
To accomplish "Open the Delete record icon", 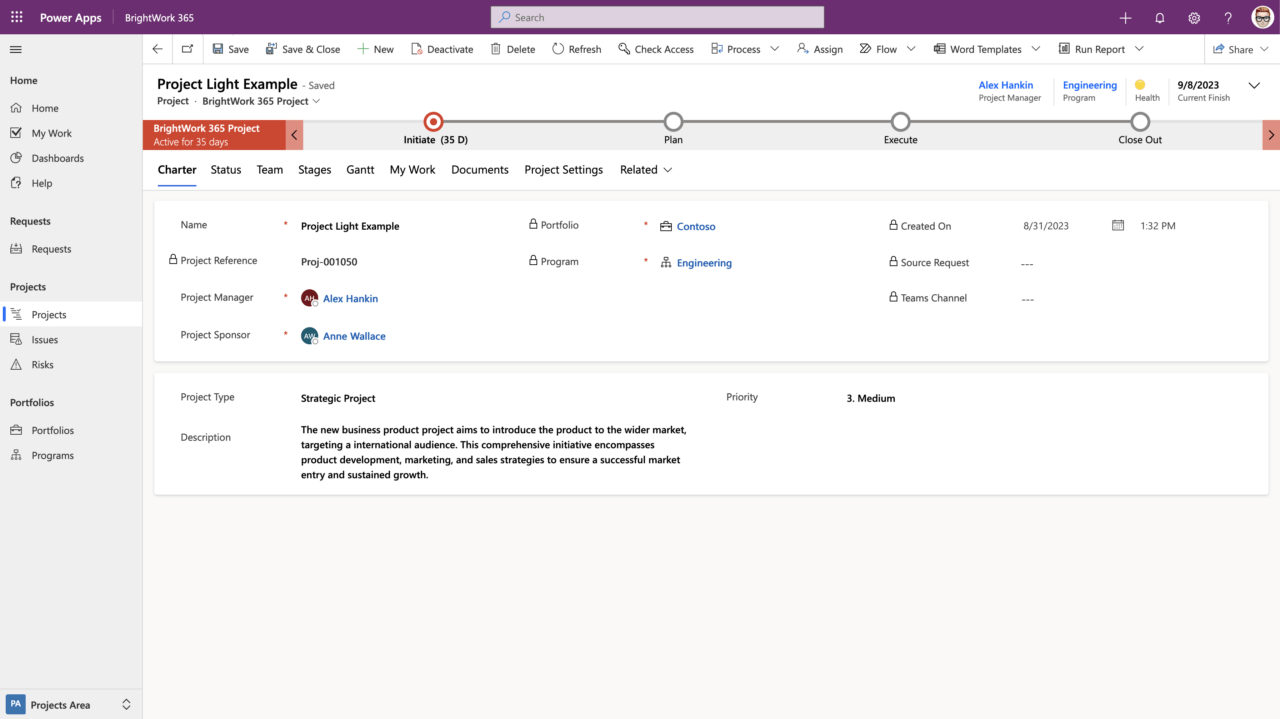I will point(495,48).
